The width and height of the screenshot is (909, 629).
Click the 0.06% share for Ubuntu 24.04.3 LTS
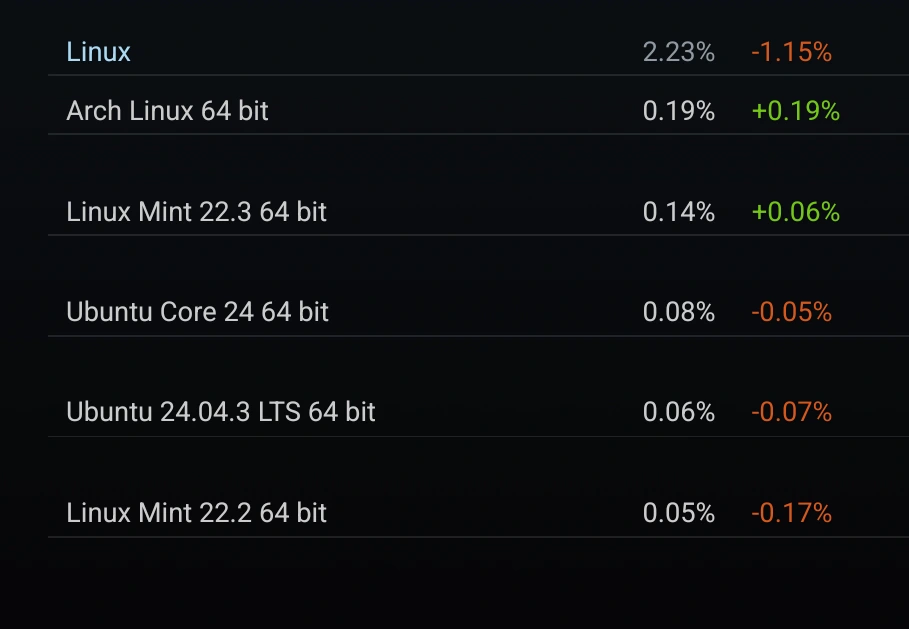click(x=678, y=412)
